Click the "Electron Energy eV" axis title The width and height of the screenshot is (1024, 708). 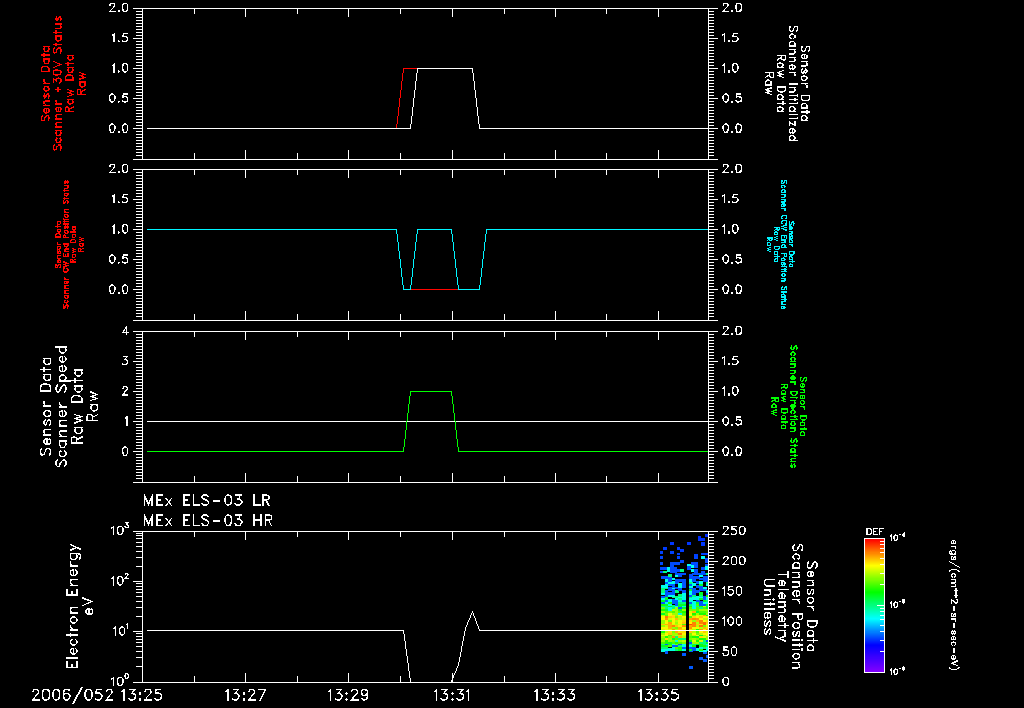(80, 606)
